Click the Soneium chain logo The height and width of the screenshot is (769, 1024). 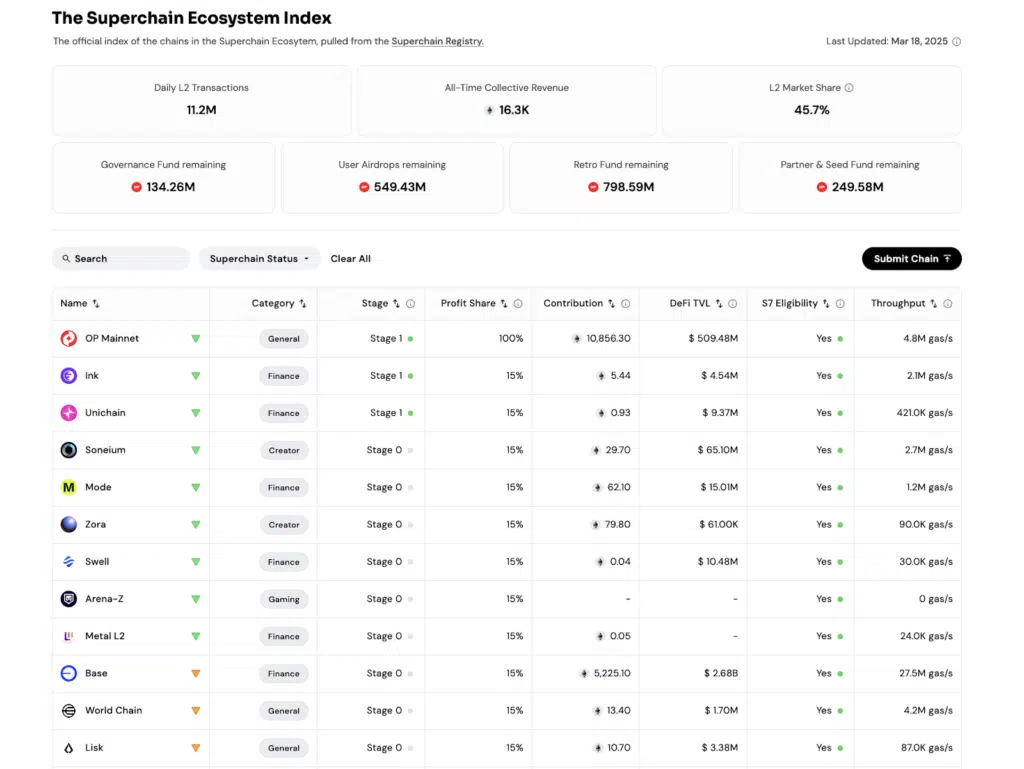click(69, 450)
